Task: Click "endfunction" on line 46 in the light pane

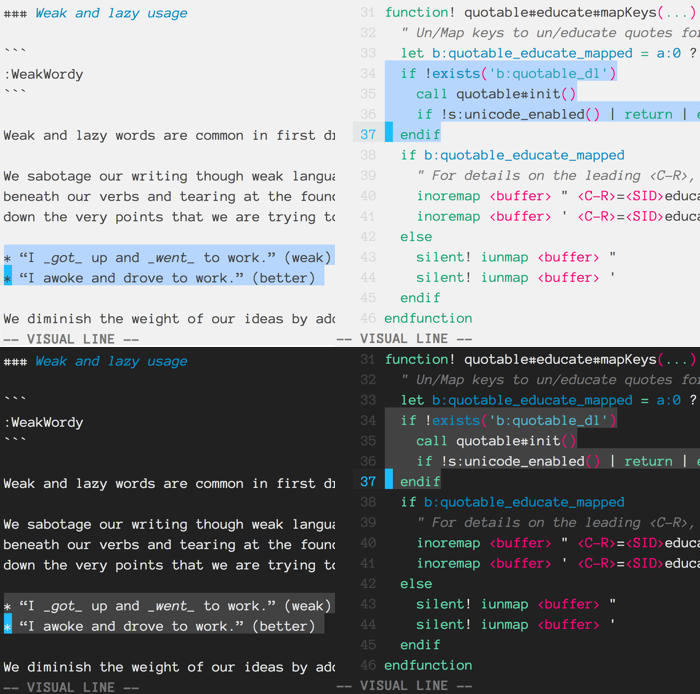Action: pyautogui.click(x=428, y=318)
